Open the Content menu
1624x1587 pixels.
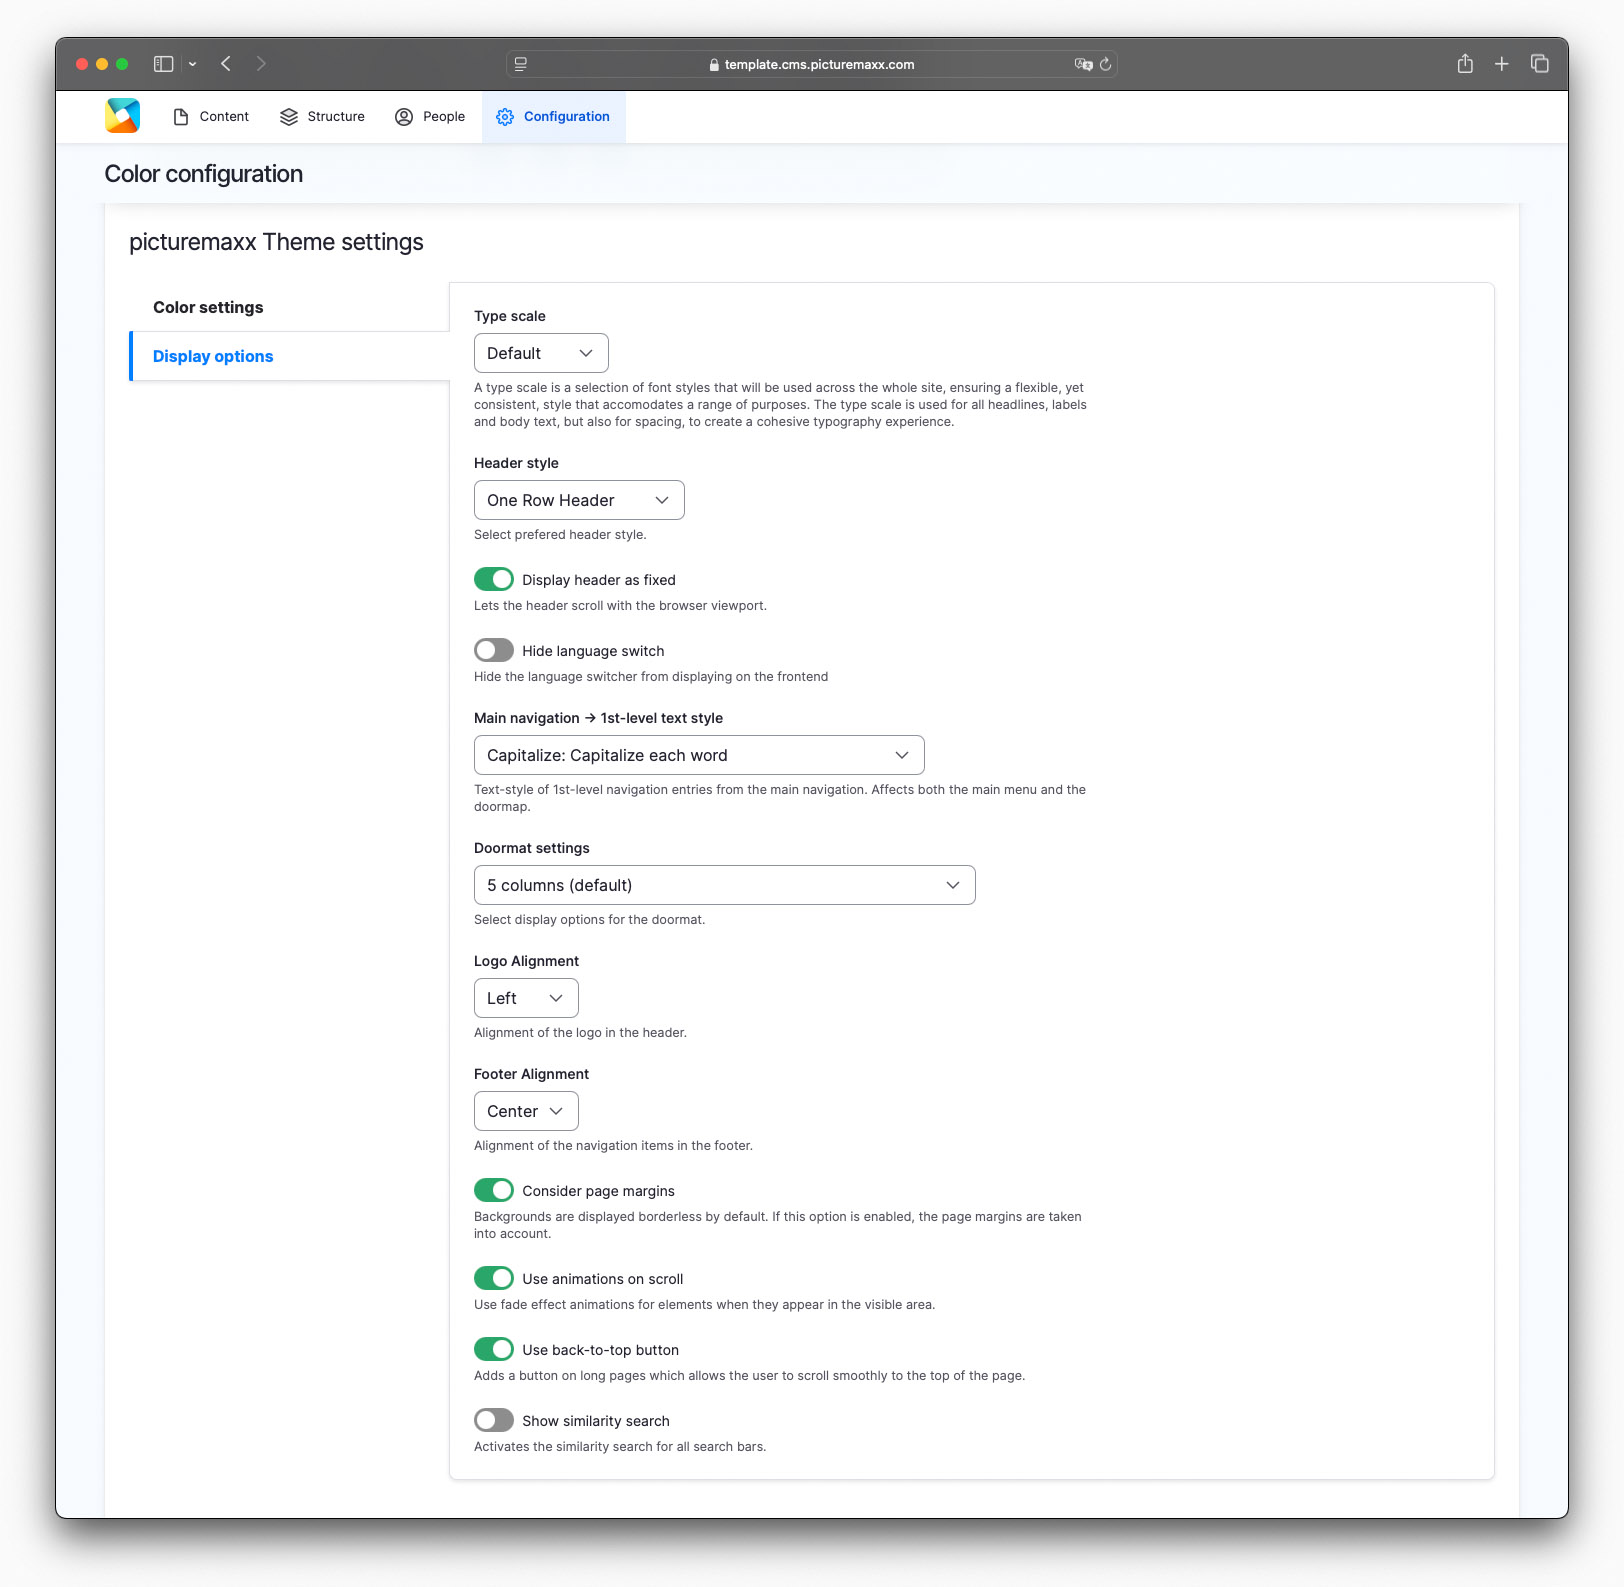click(211, 117)
